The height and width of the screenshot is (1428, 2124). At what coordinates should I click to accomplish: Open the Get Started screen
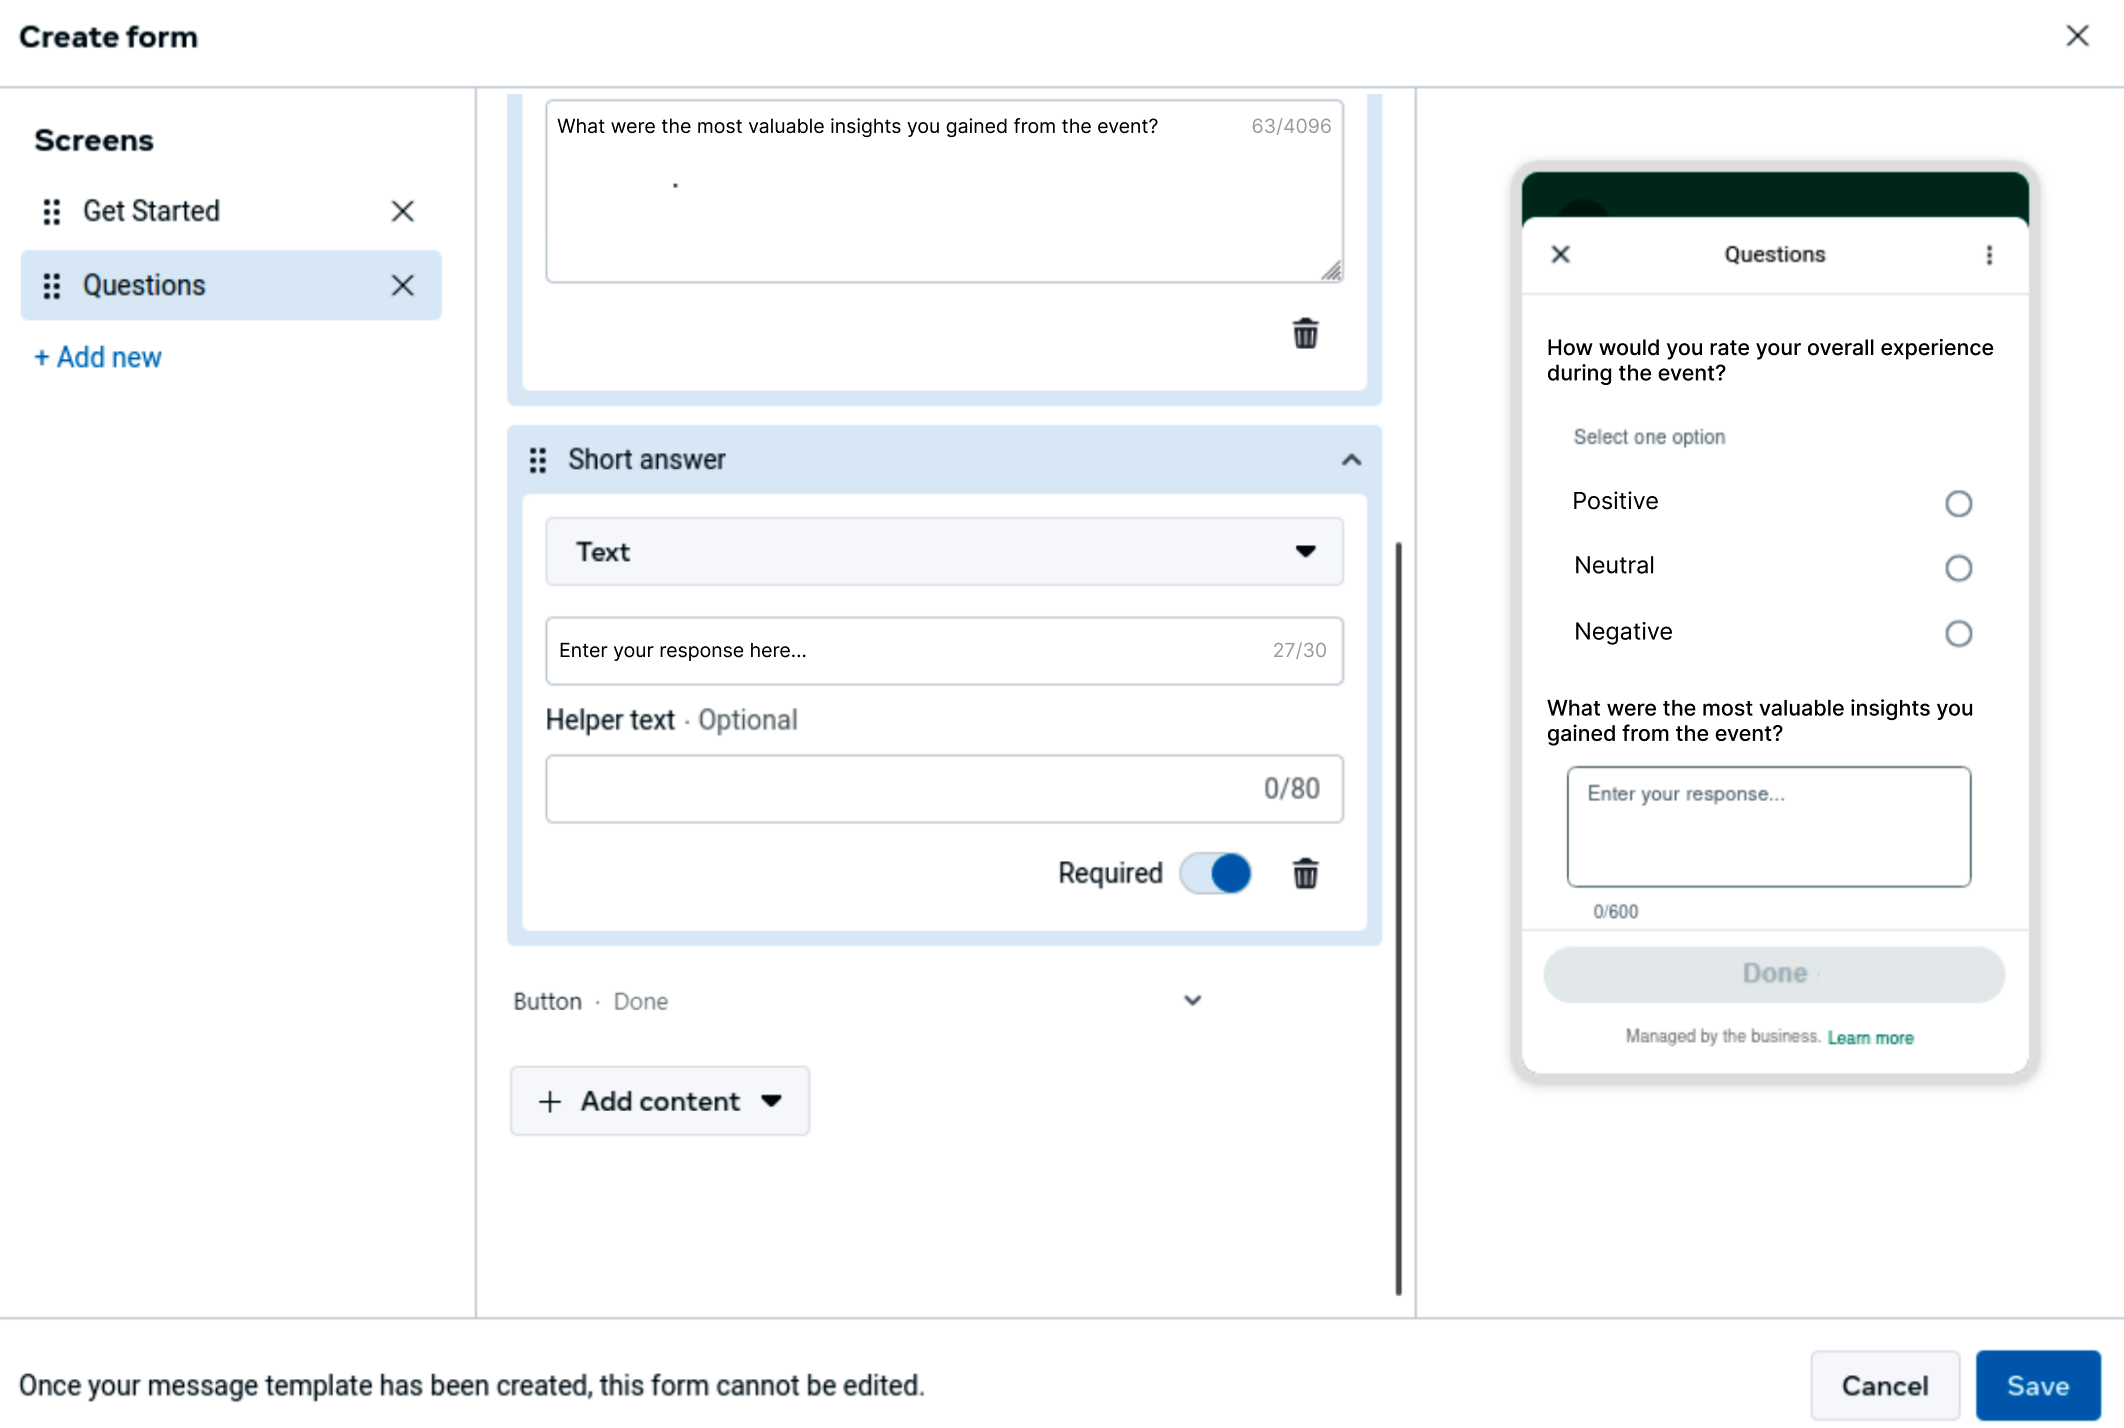pos(151,211)
